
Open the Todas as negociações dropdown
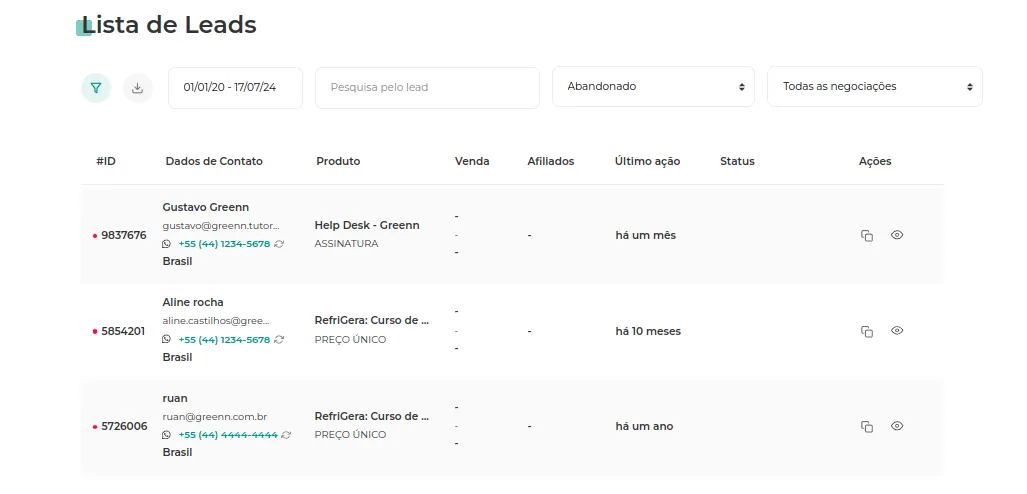[x=874, y=86]
